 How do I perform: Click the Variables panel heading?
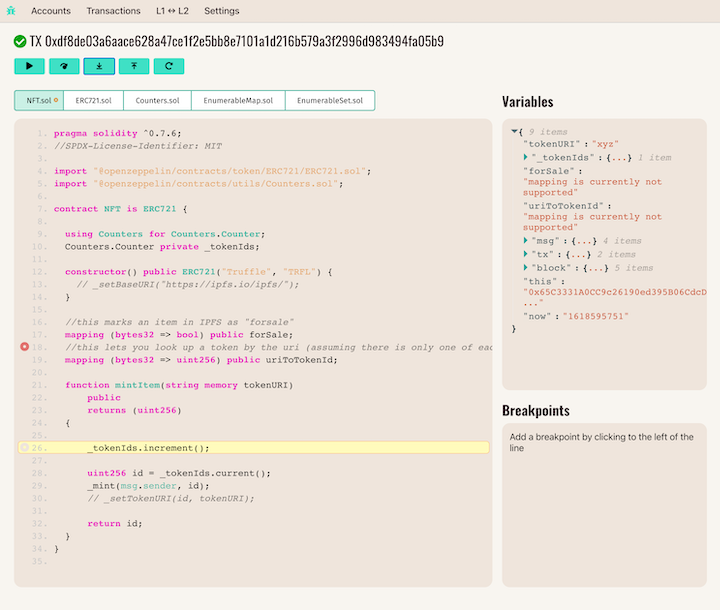[528, 102]
